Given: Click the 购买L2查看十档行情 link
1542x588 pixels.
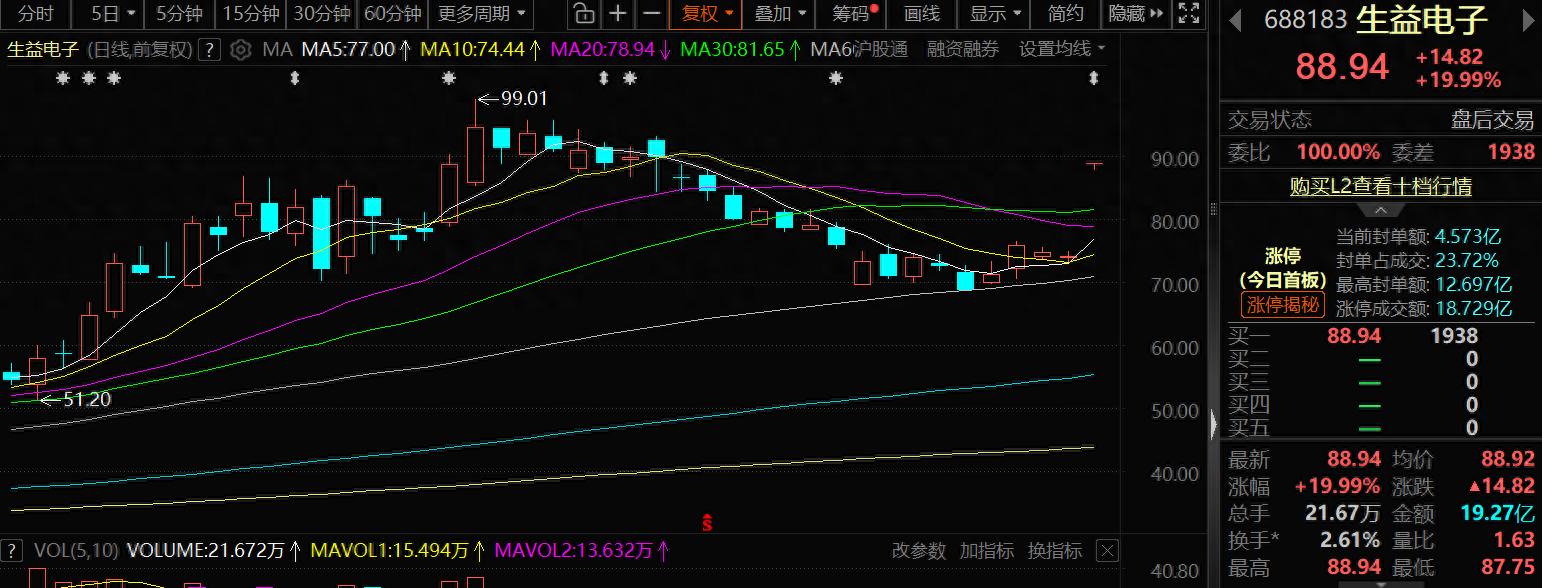Looking at the screenshot, I should 1381,187.
